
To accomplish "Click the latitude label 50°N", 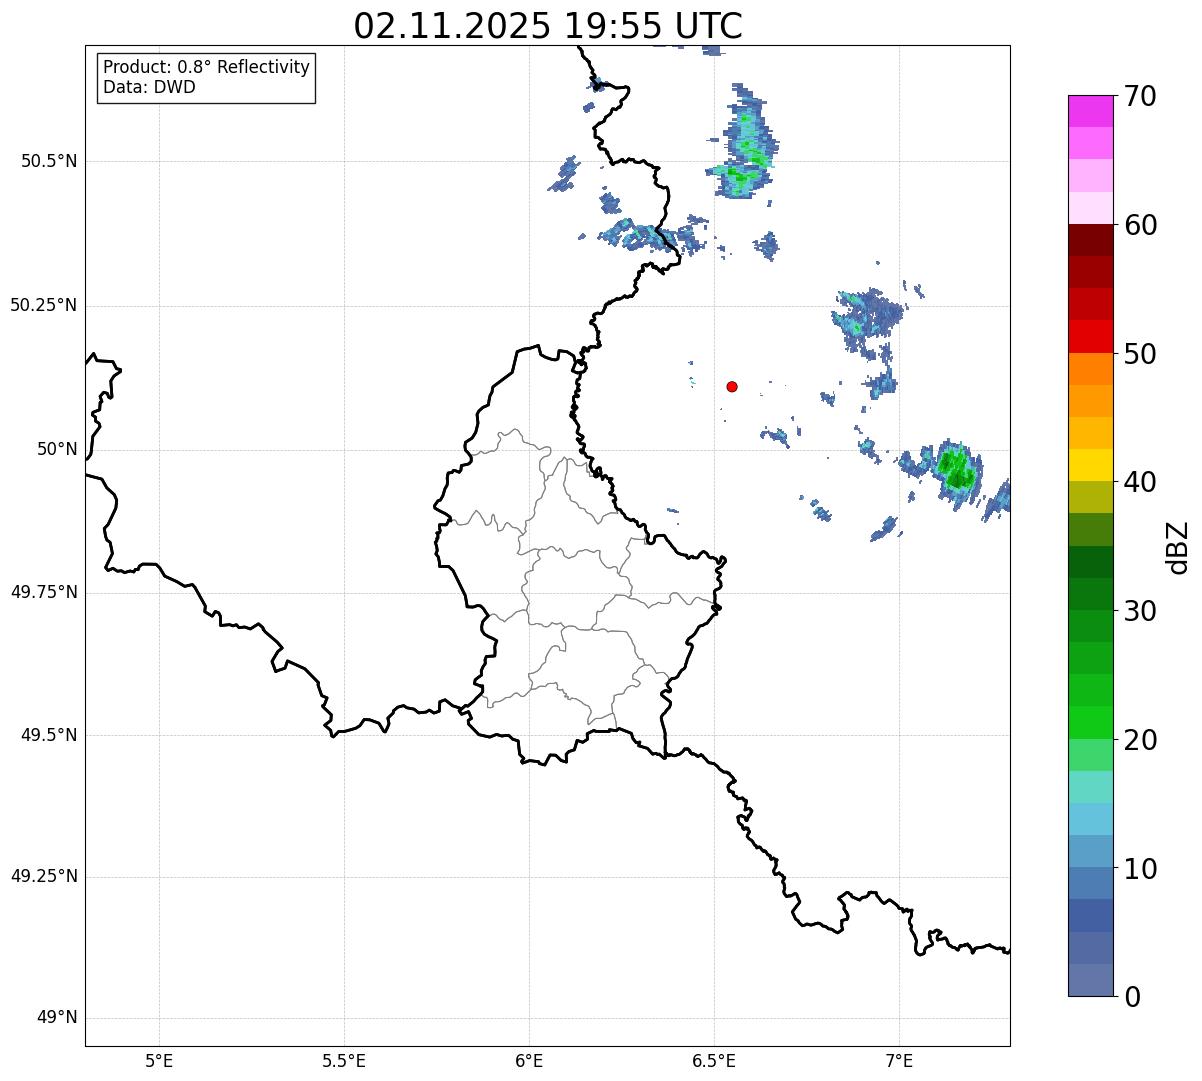I will click(57, 450).
